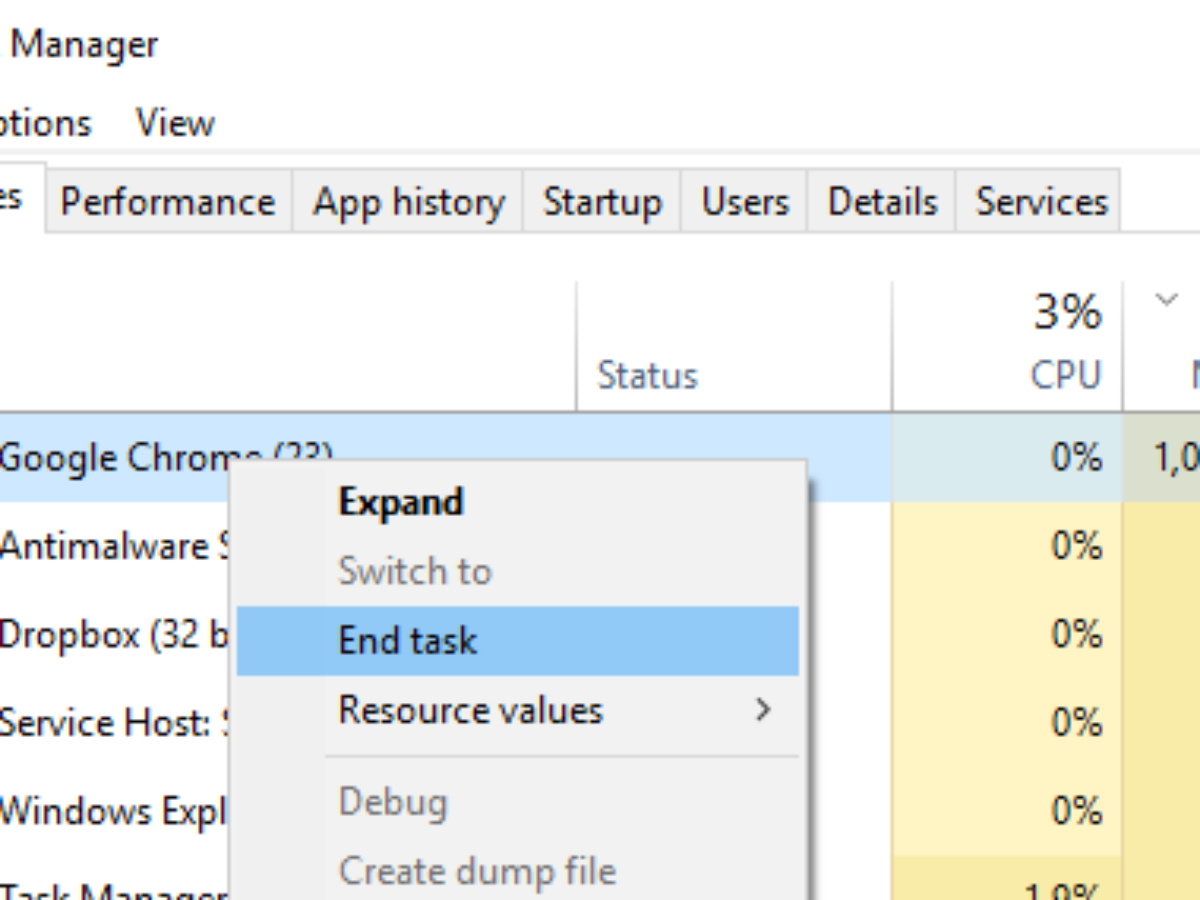Open the Resource values submenu
Viewport: 1200px width, 900px height.
pyautogui.click(x=518, y=711)
